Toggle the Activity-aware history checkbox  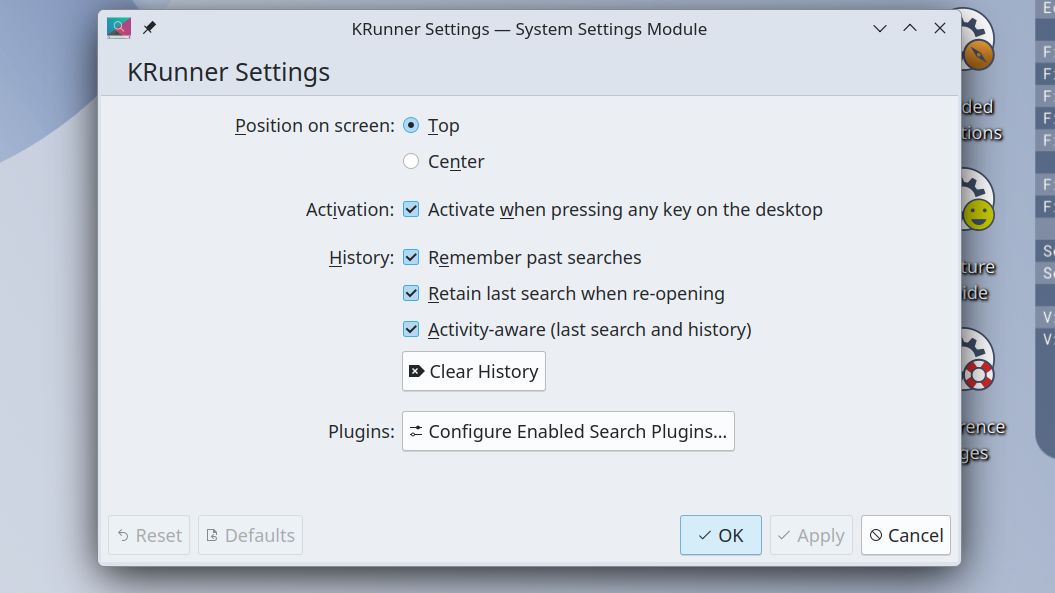click(411, 329)
